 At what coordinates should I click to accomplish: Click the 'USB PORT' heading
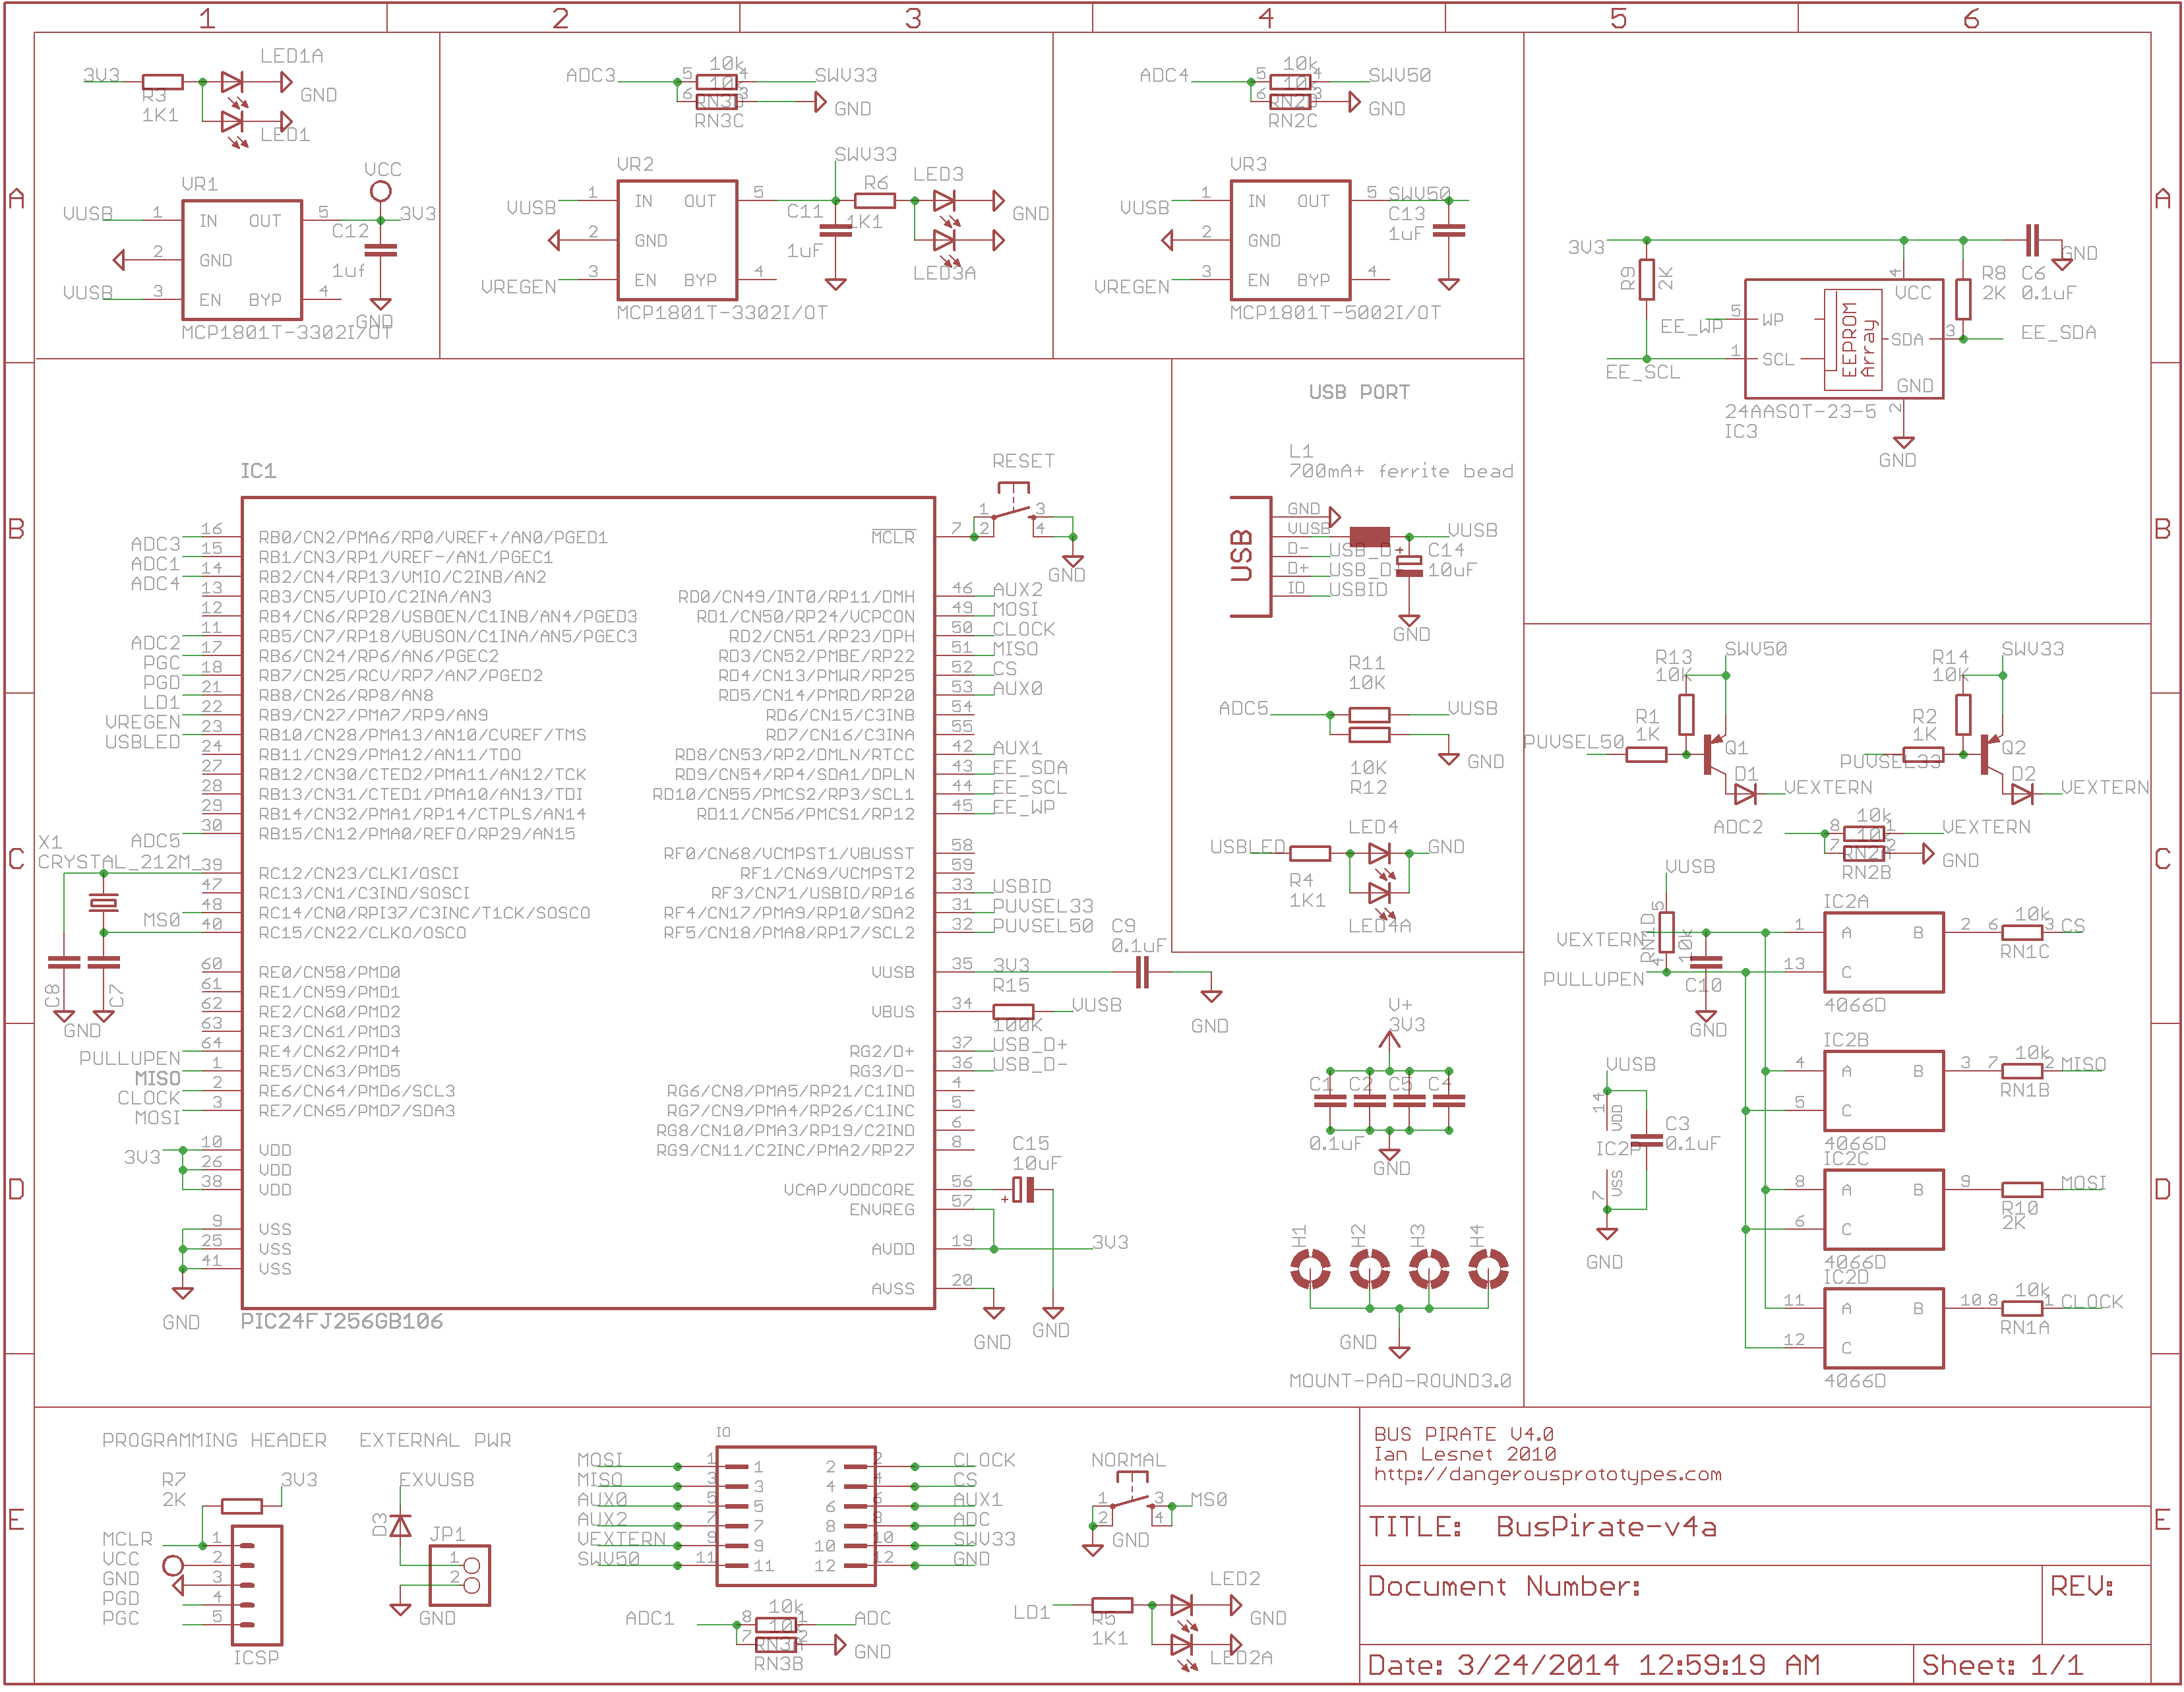[x=1359, y=392]
